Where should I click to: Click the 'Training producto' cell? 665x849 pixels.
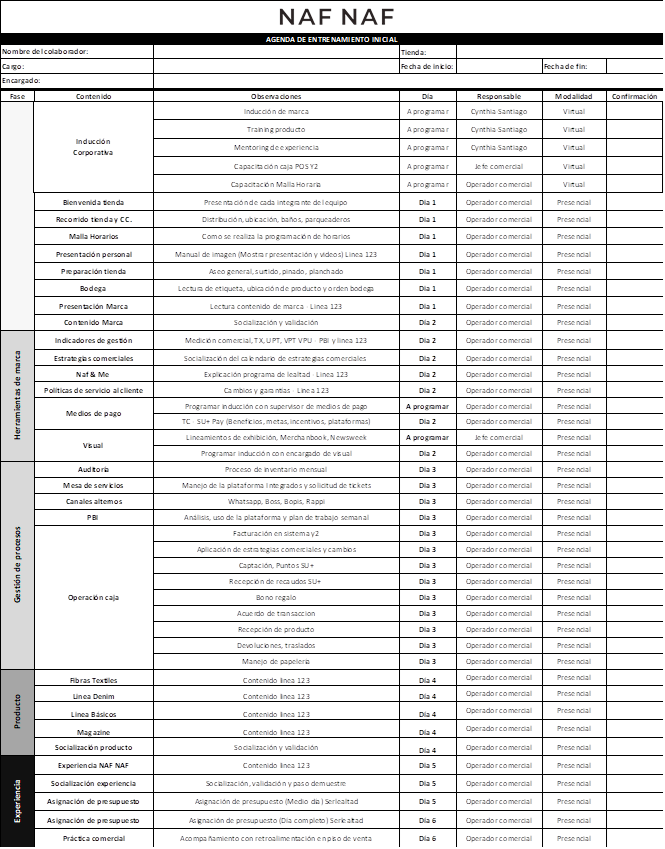point(276,129)
